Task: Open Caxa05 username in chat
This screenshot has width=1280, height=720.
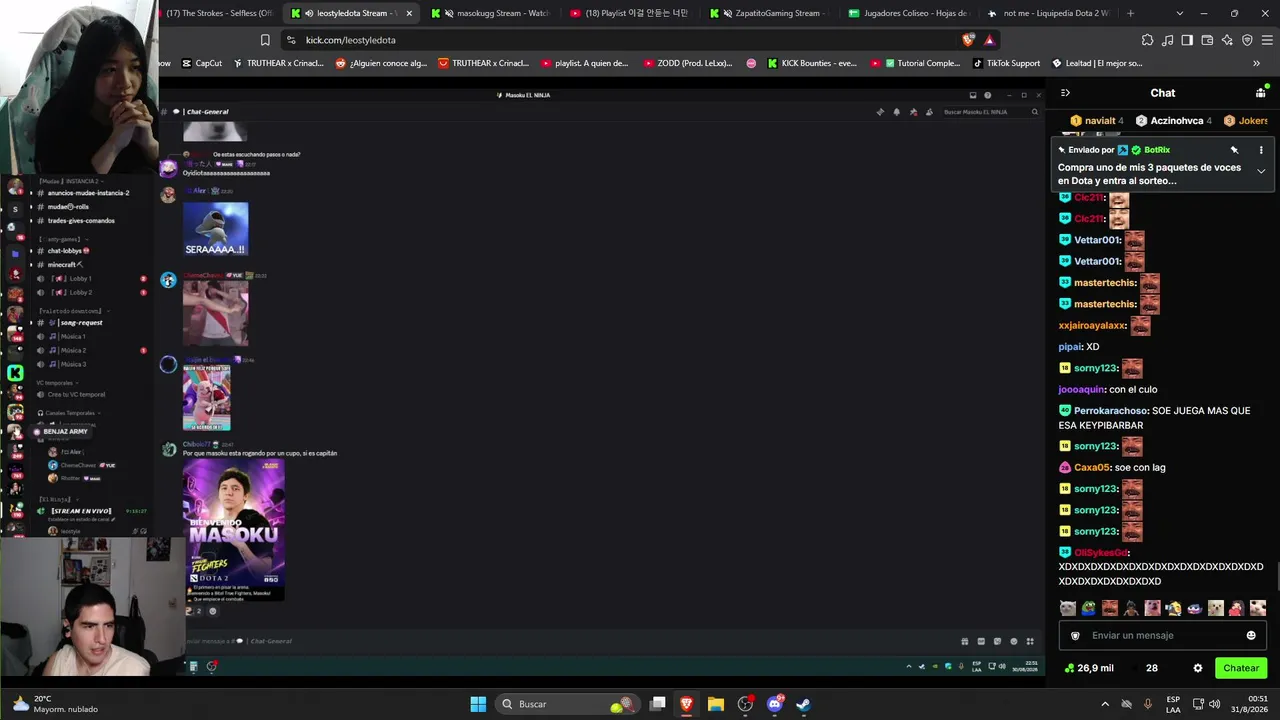Action: [x=1092, y=468]
